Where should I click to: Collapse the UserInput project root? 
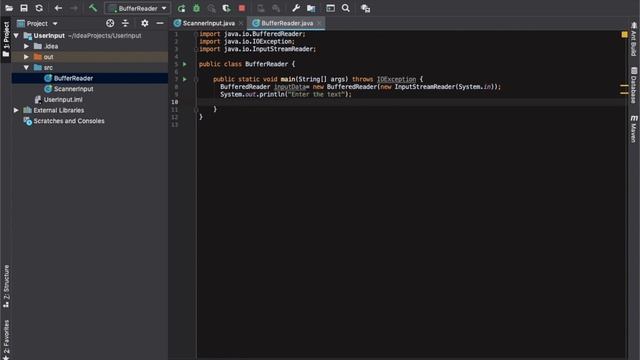(x=16, y=36)
